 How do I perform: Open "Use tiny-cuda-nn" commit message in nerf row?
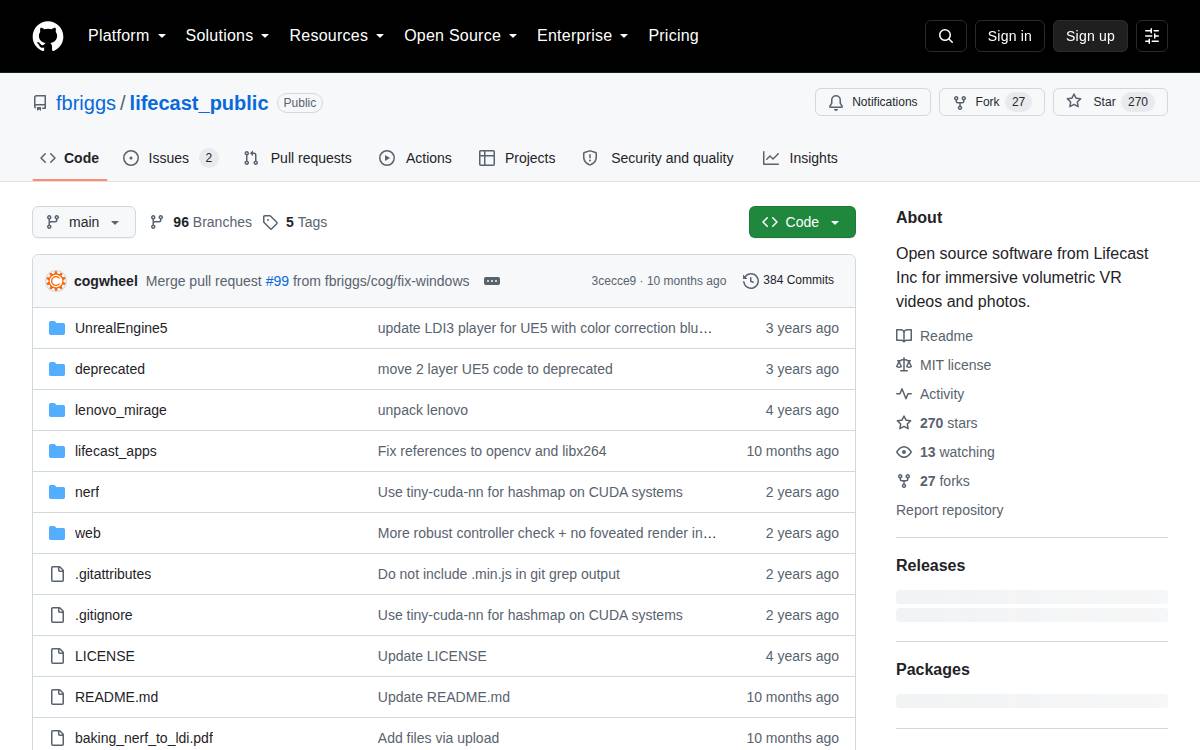(x=530, y=492)
